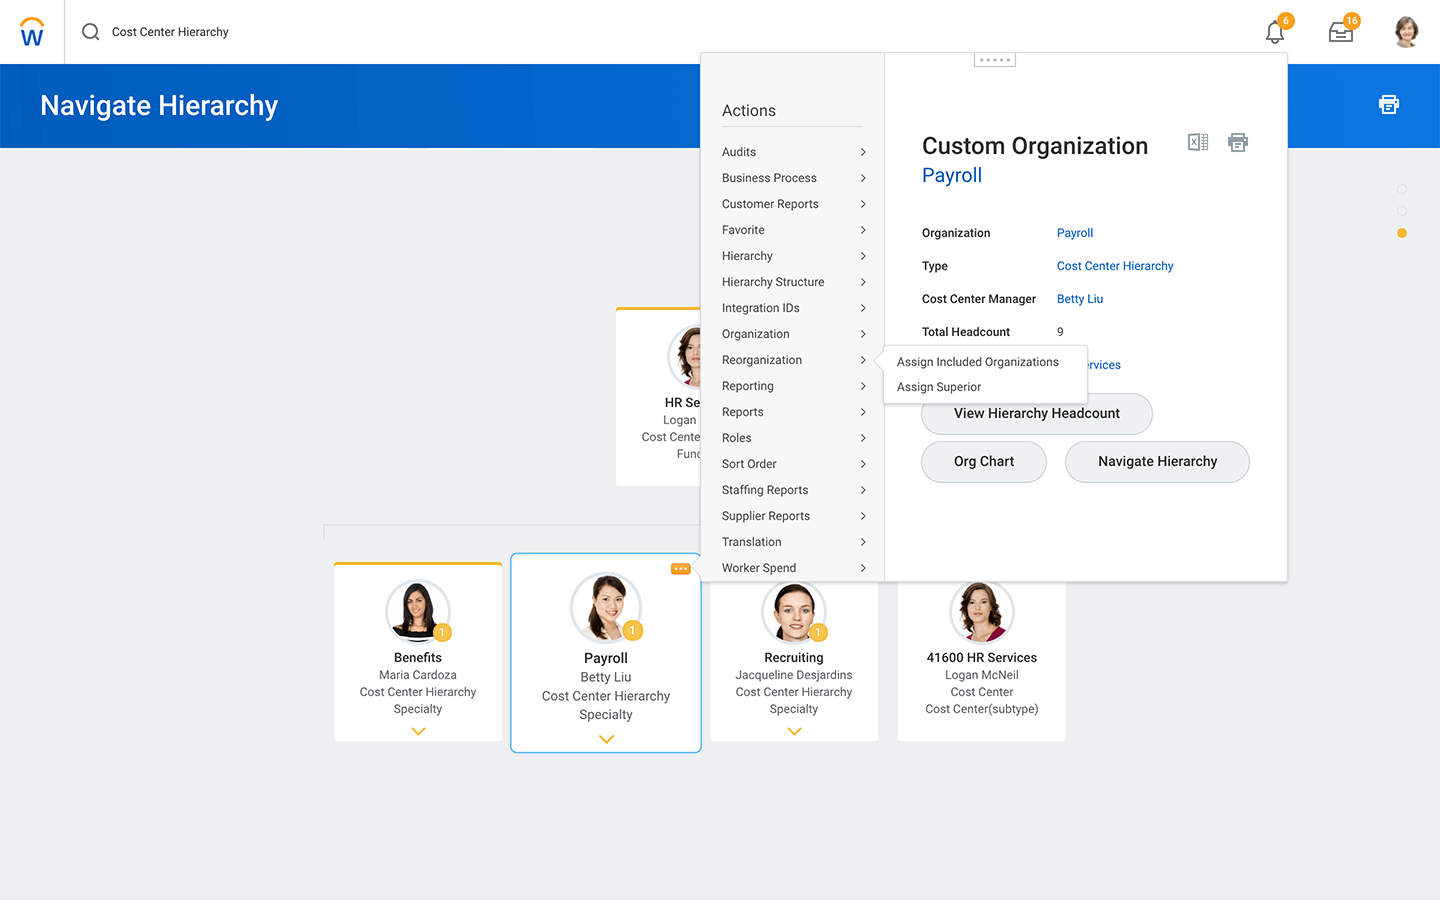The width and height of the screenshot is (1440, 900).
Task: Select the top page indicator dot
Action: click(1402, 189)
